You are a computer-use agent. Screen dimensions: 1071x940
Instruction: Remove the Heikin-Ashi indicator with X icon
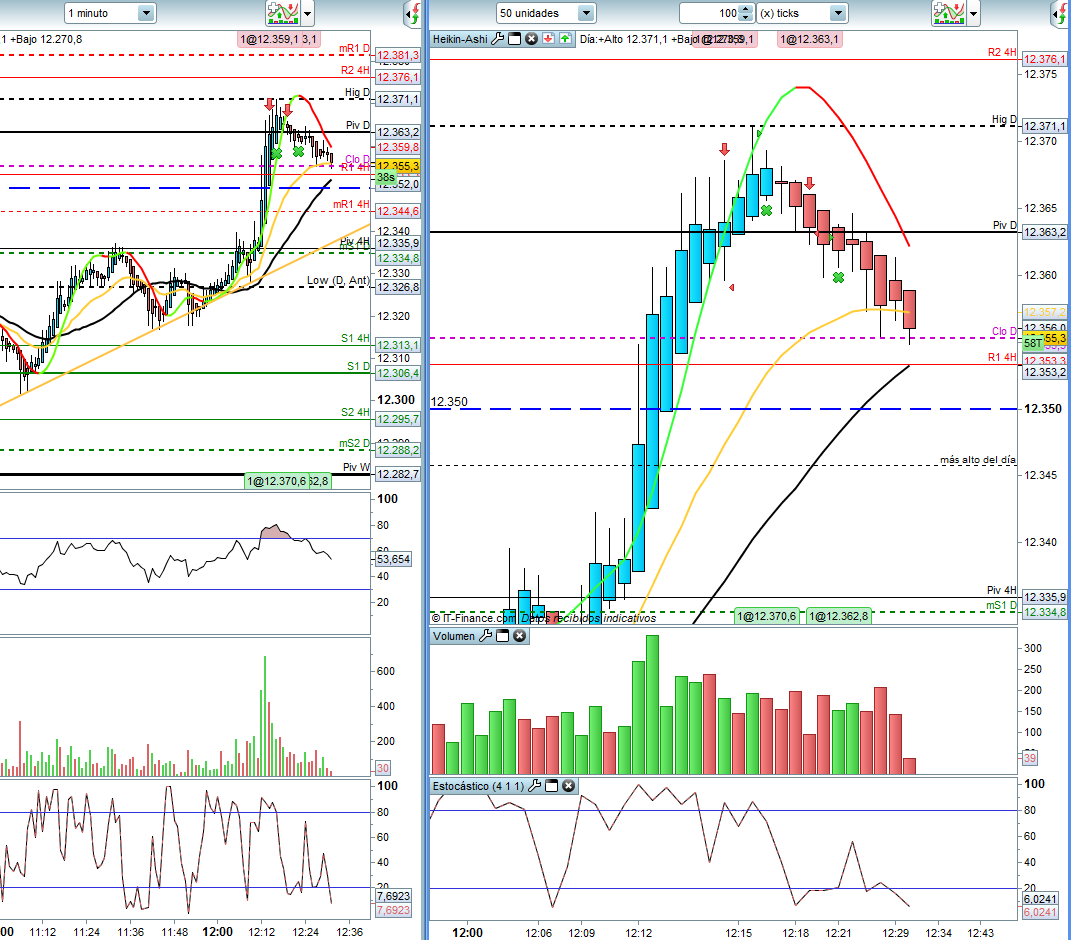pos(531,39)
